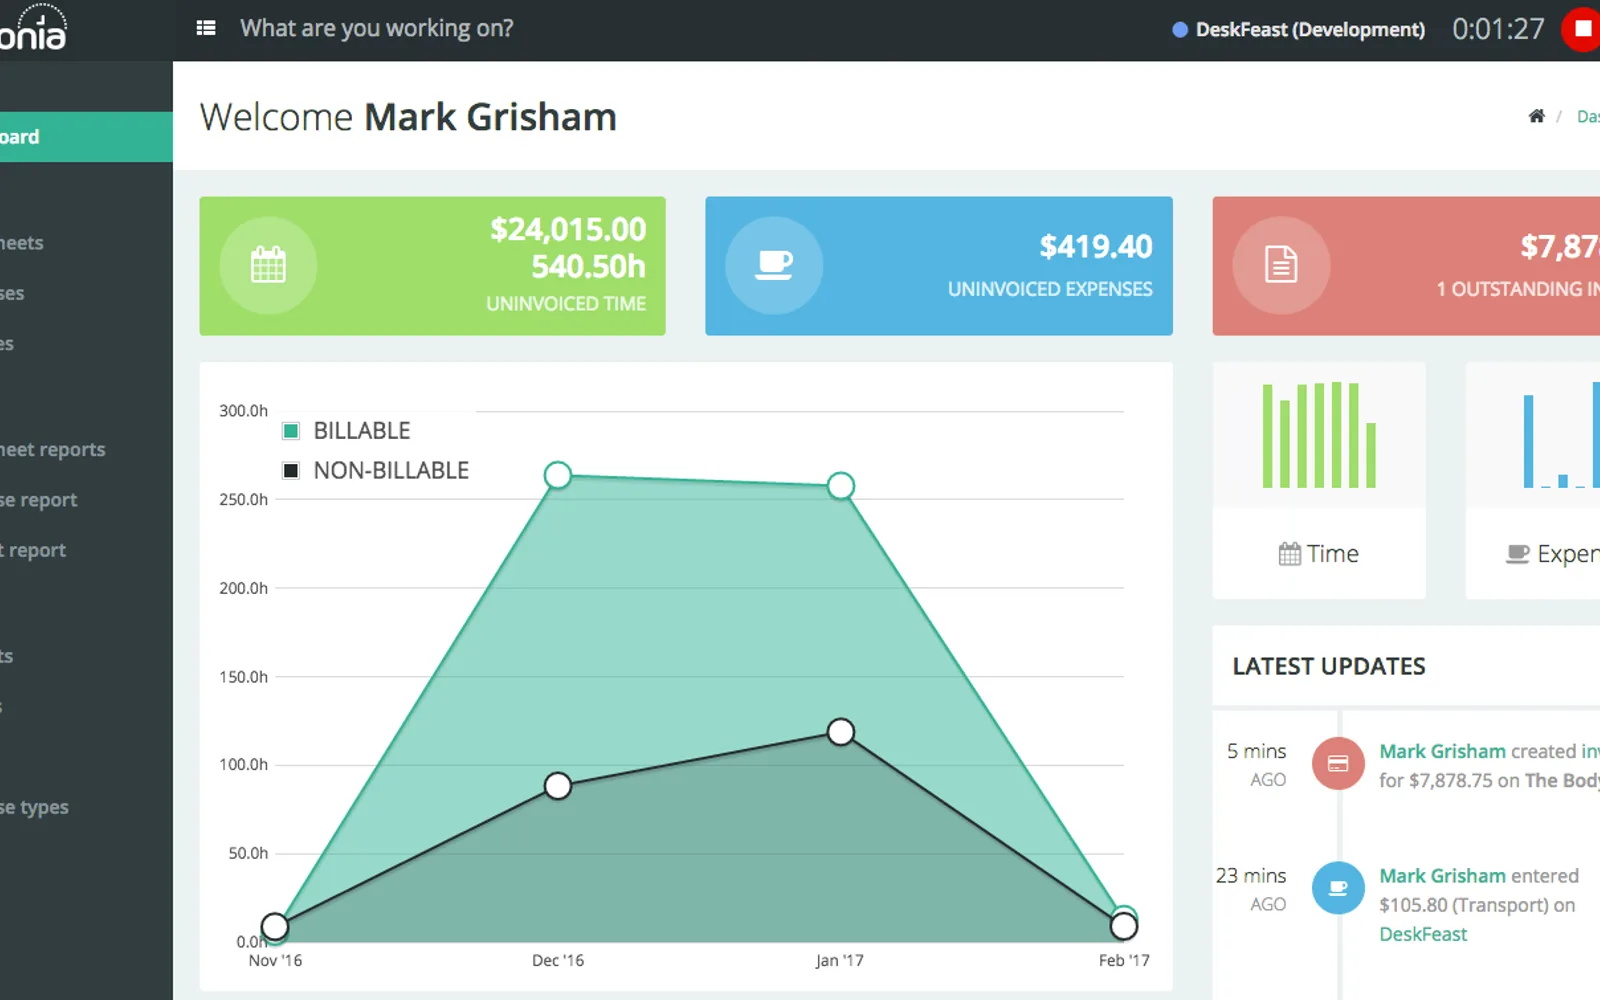Click the non-billable data point for Jan '17
The height and width of the screenshot is (1000, 1600).
[841, 732]
